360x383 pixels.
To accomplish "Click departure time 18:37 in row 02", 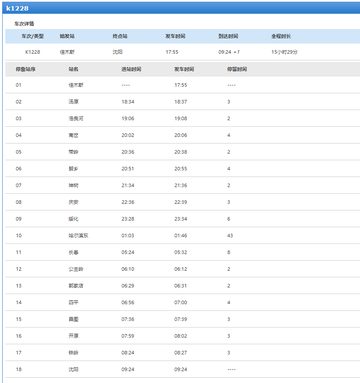I will coord(181,102).
